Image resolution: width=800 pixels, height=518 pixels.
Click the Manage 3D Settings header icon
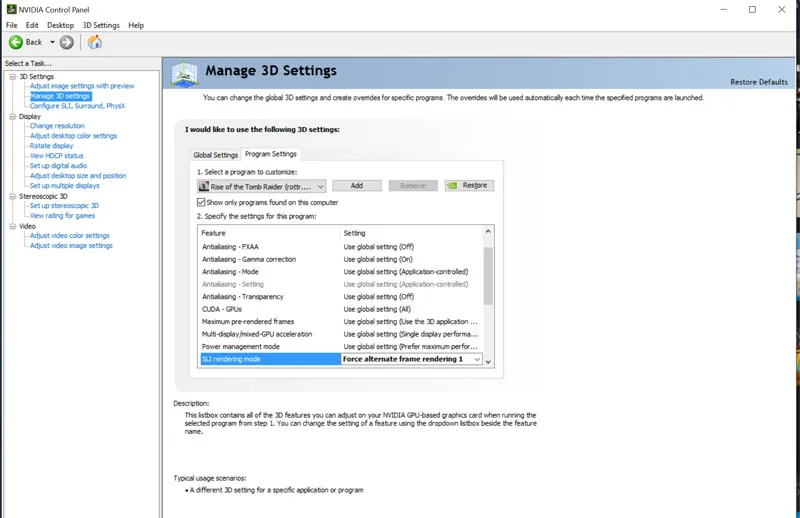tap(184, 73)
